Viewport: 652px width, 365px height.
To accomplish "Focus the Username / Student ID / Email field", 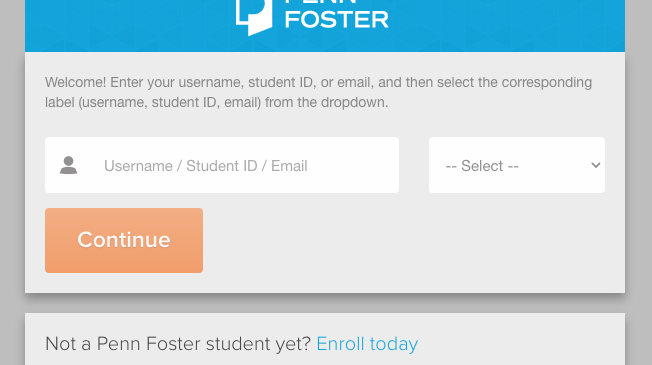I will tap(222, 165).
